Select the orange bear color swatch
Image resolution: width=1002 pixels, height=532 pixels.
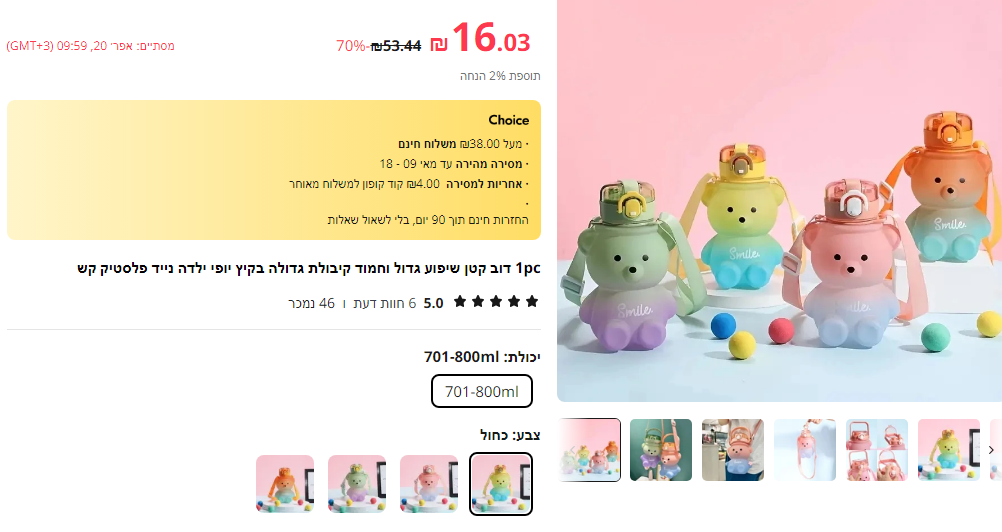click(x=285, y=483)
